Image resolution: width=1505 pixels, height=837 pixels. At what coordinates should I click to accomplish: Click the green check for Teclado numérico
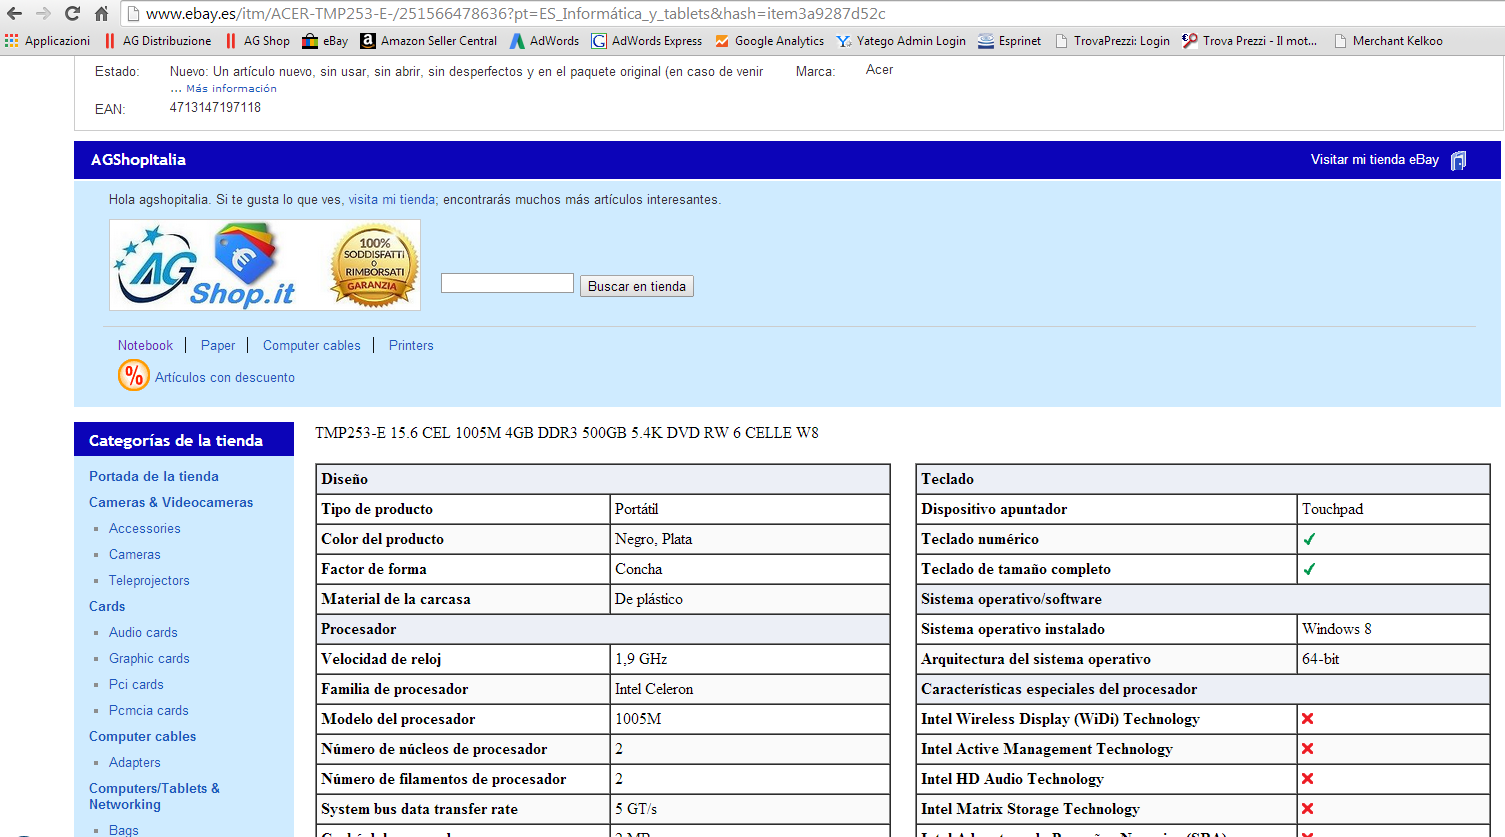[x=1309, y=539]
